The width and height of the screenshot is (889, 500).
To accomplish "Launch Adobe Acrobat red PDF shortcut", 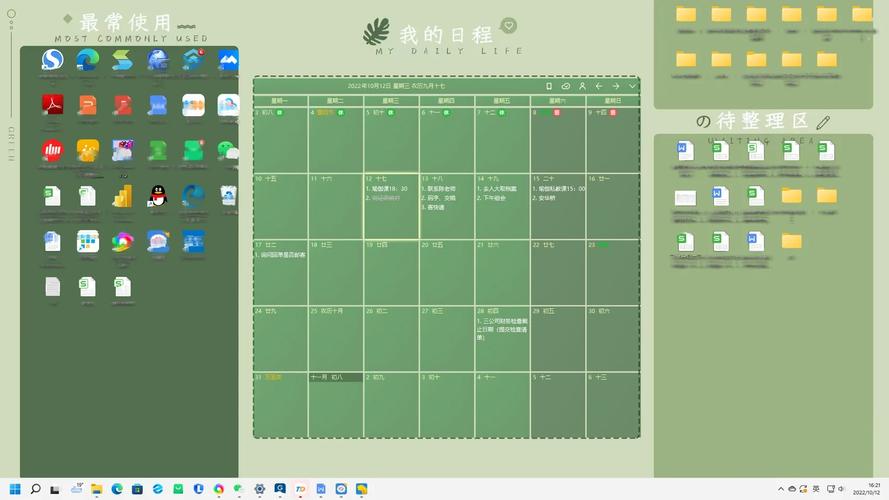I will tap(53, 105).
